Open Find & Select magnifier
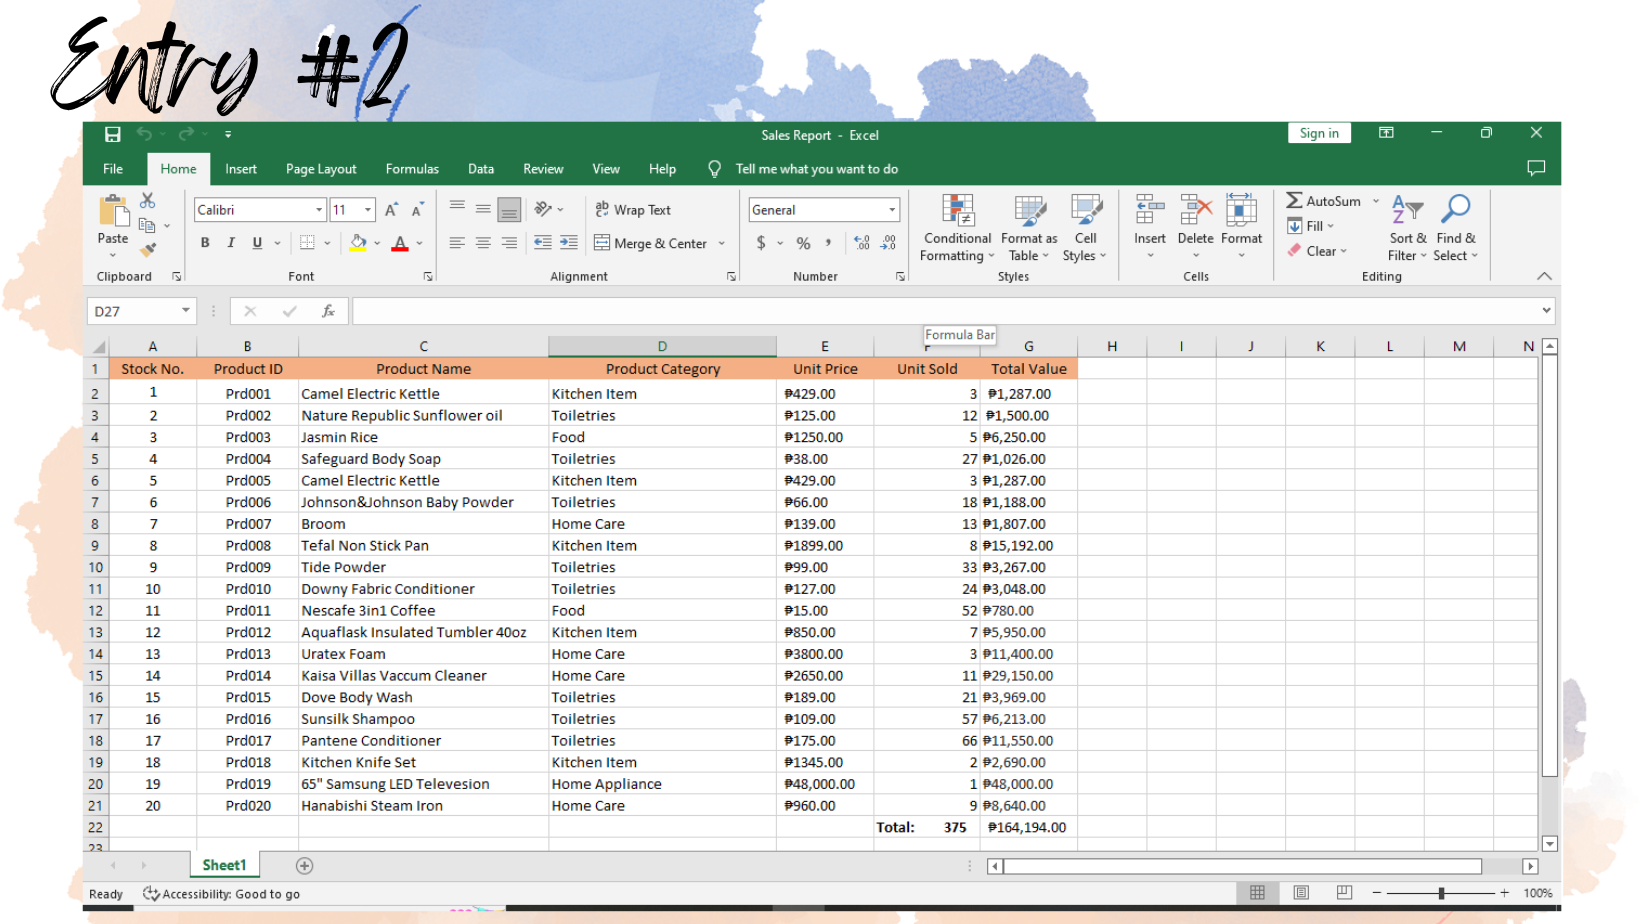The height and width of the screenshot is (924, 1640). (1456, 228)
